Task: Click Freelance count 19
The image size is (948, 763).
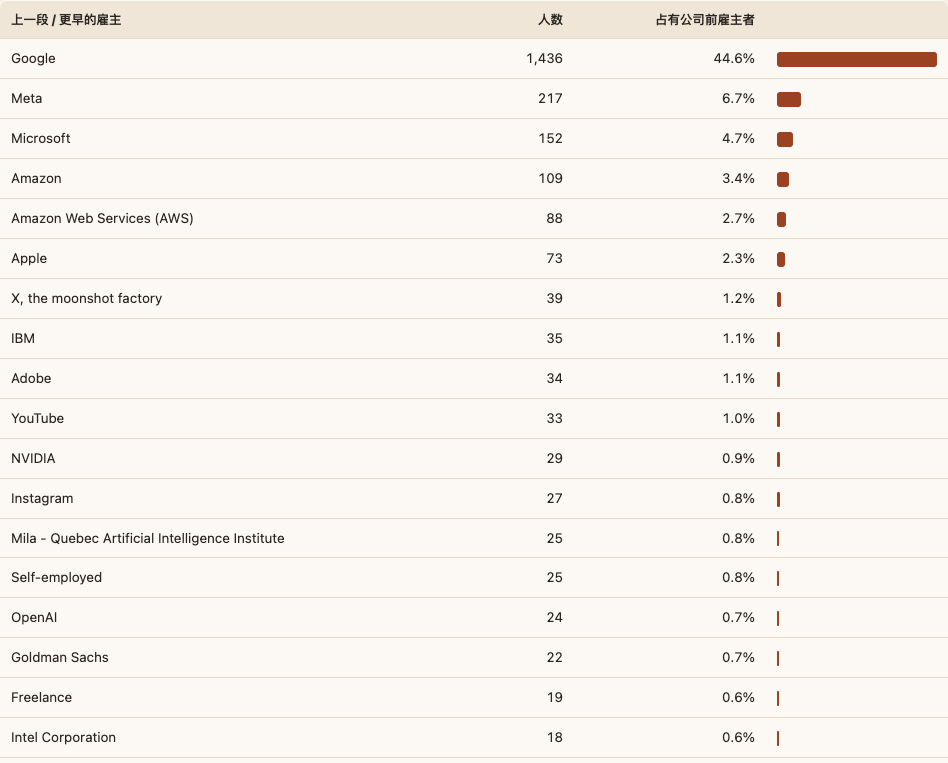Action: [x=554, y=697]
